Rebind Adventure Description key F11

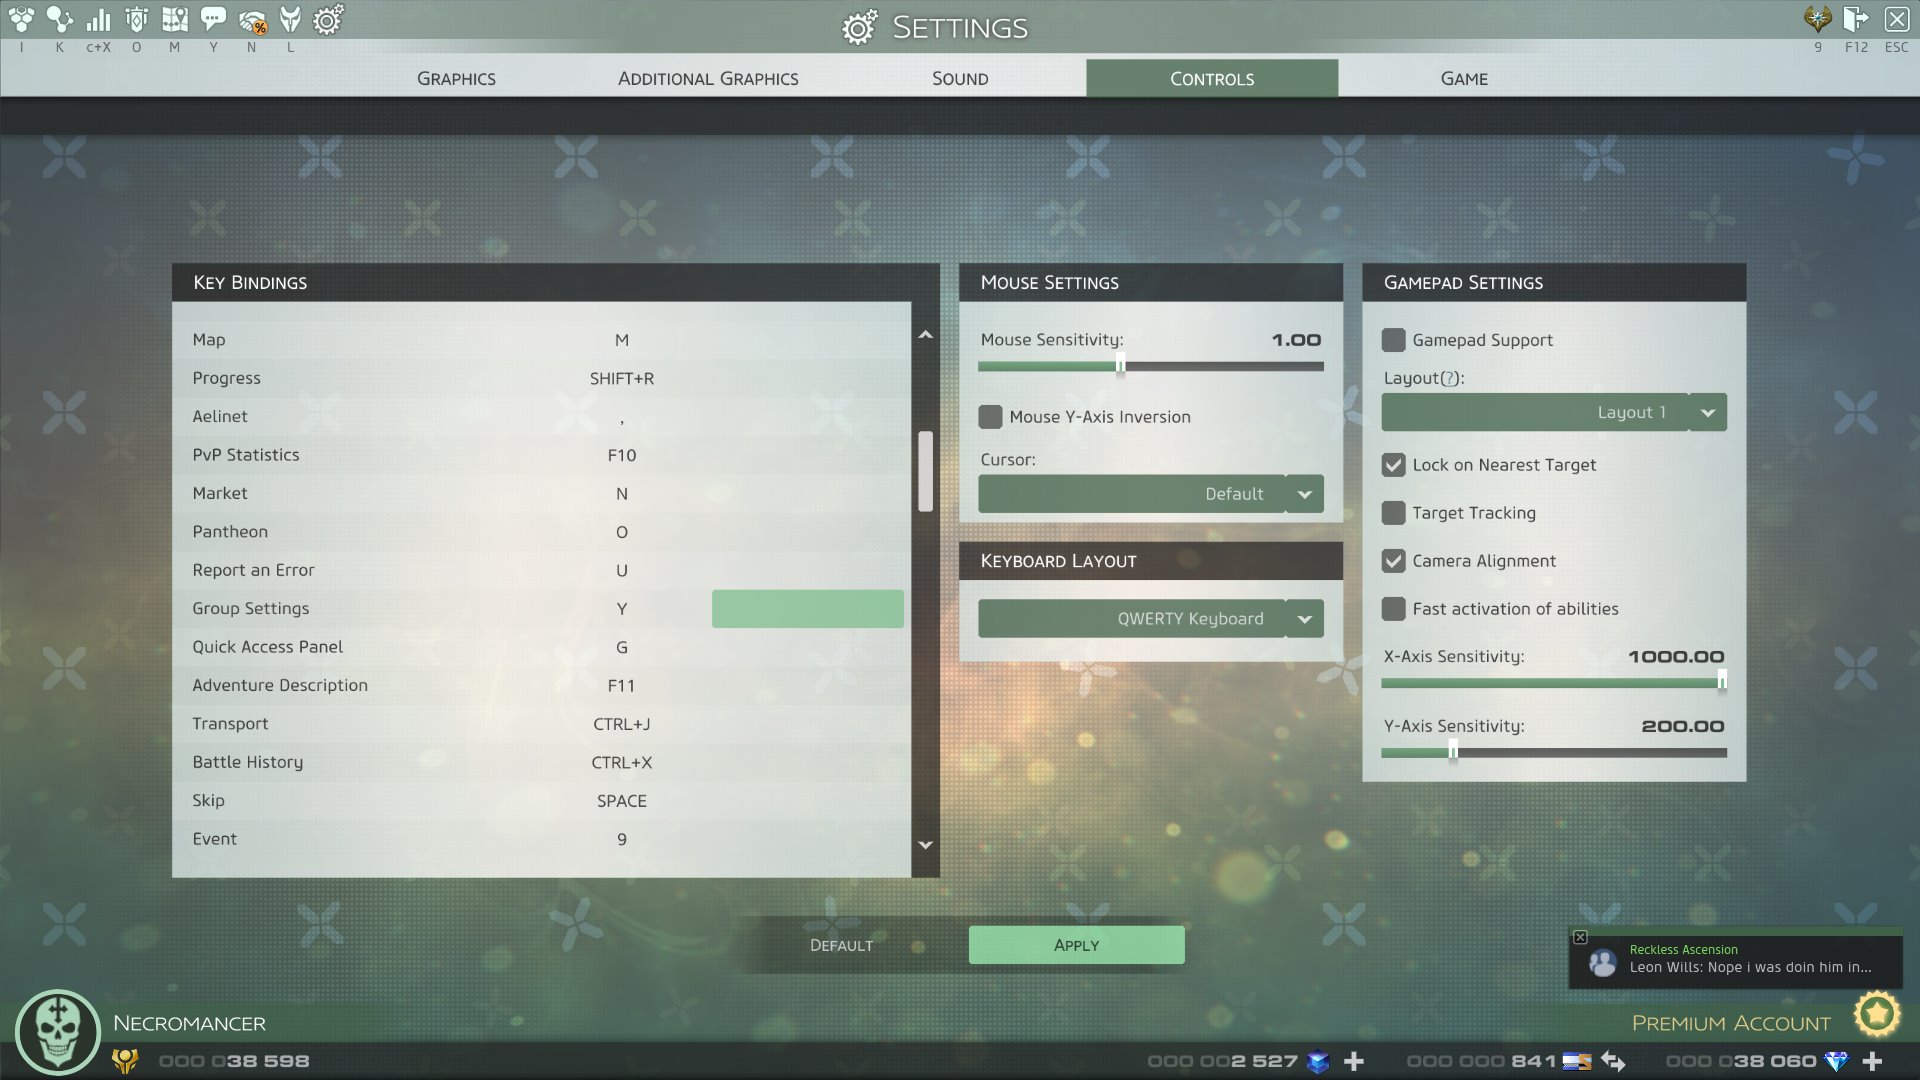622,686
